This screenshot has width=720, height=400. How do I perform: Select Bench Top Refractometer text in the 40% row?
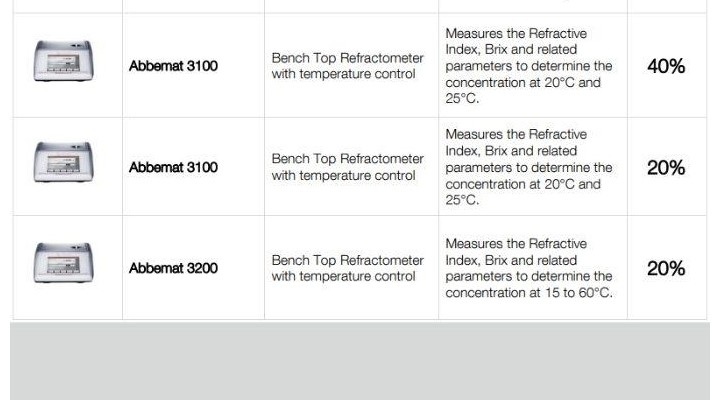tap(347, 59)
